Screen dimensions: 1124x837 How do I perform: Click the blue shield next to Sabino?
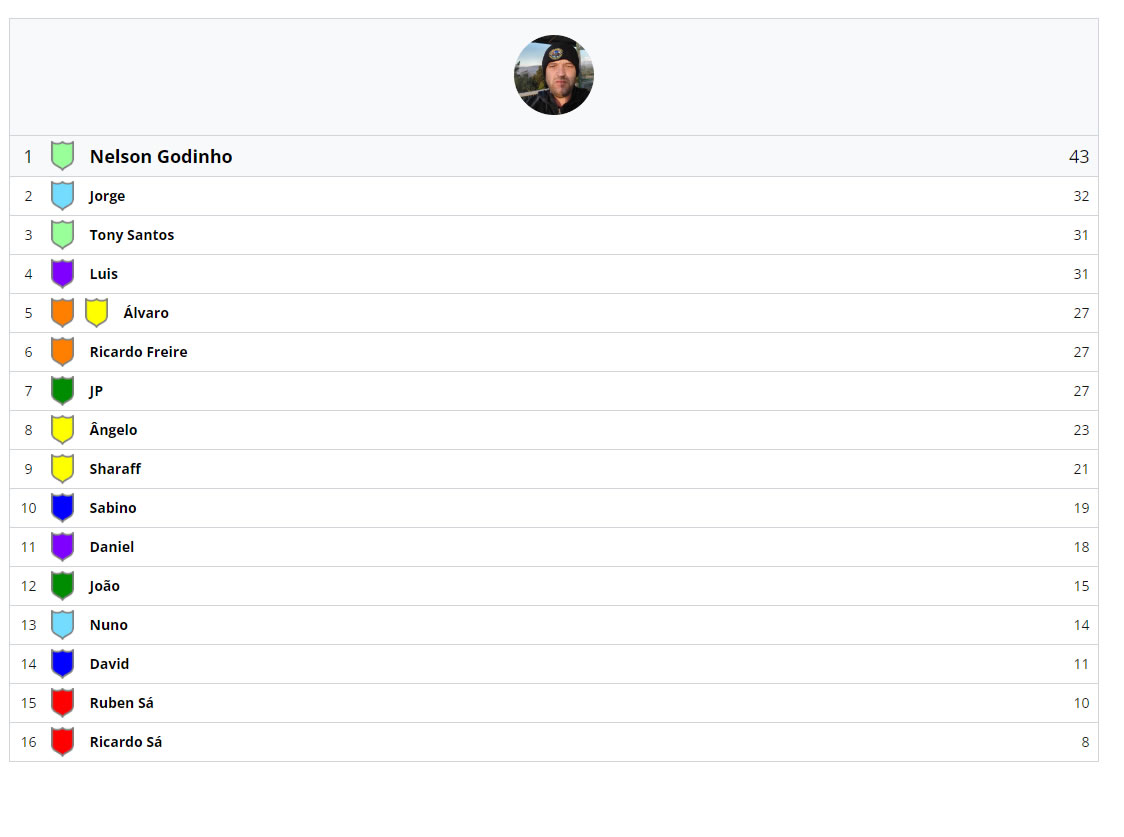point(62,508)
